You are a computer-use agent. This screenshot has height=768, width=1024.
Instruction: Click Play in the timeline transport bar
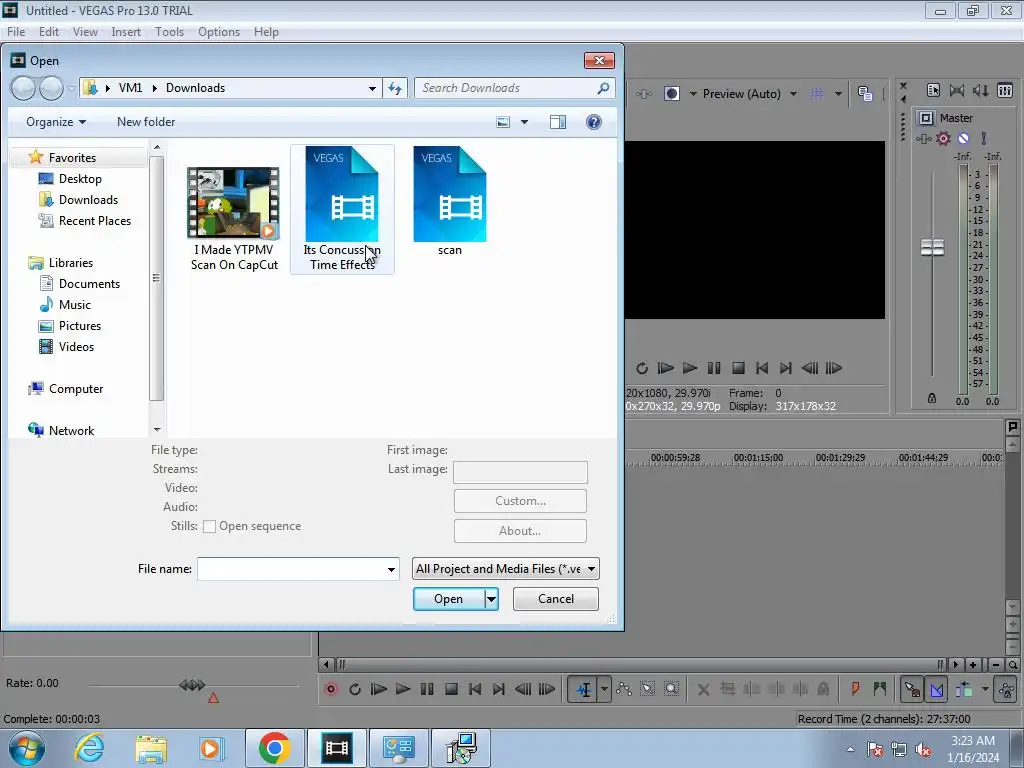pyautogui.click(x=403, y=689)
